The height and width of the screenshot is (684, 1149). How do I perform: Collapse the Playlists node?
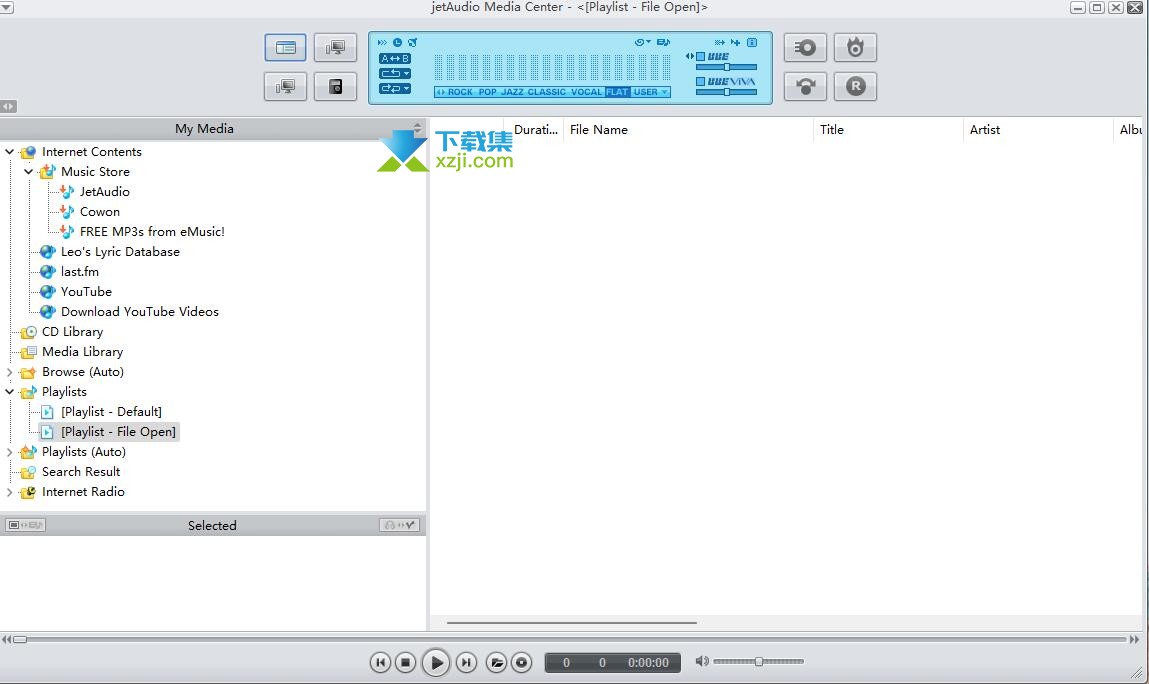10,392
